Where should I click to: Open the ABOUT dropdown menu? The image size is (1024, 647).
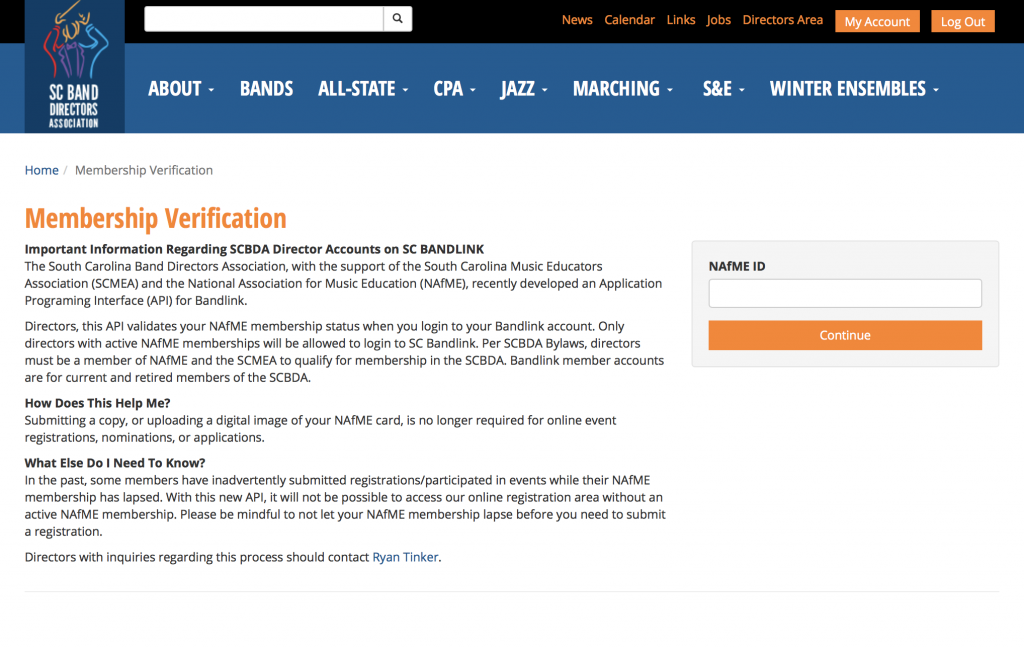click(180, 88)
